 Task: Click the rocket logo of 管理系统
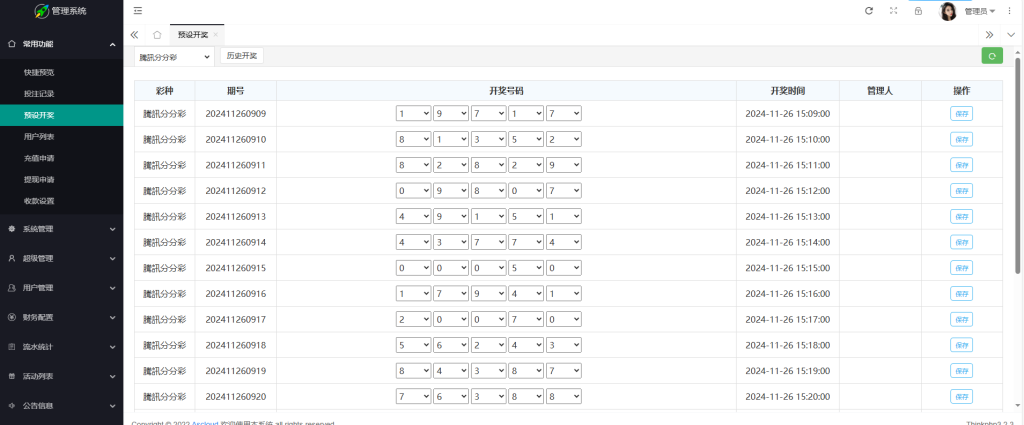click(x=41, y=12)
